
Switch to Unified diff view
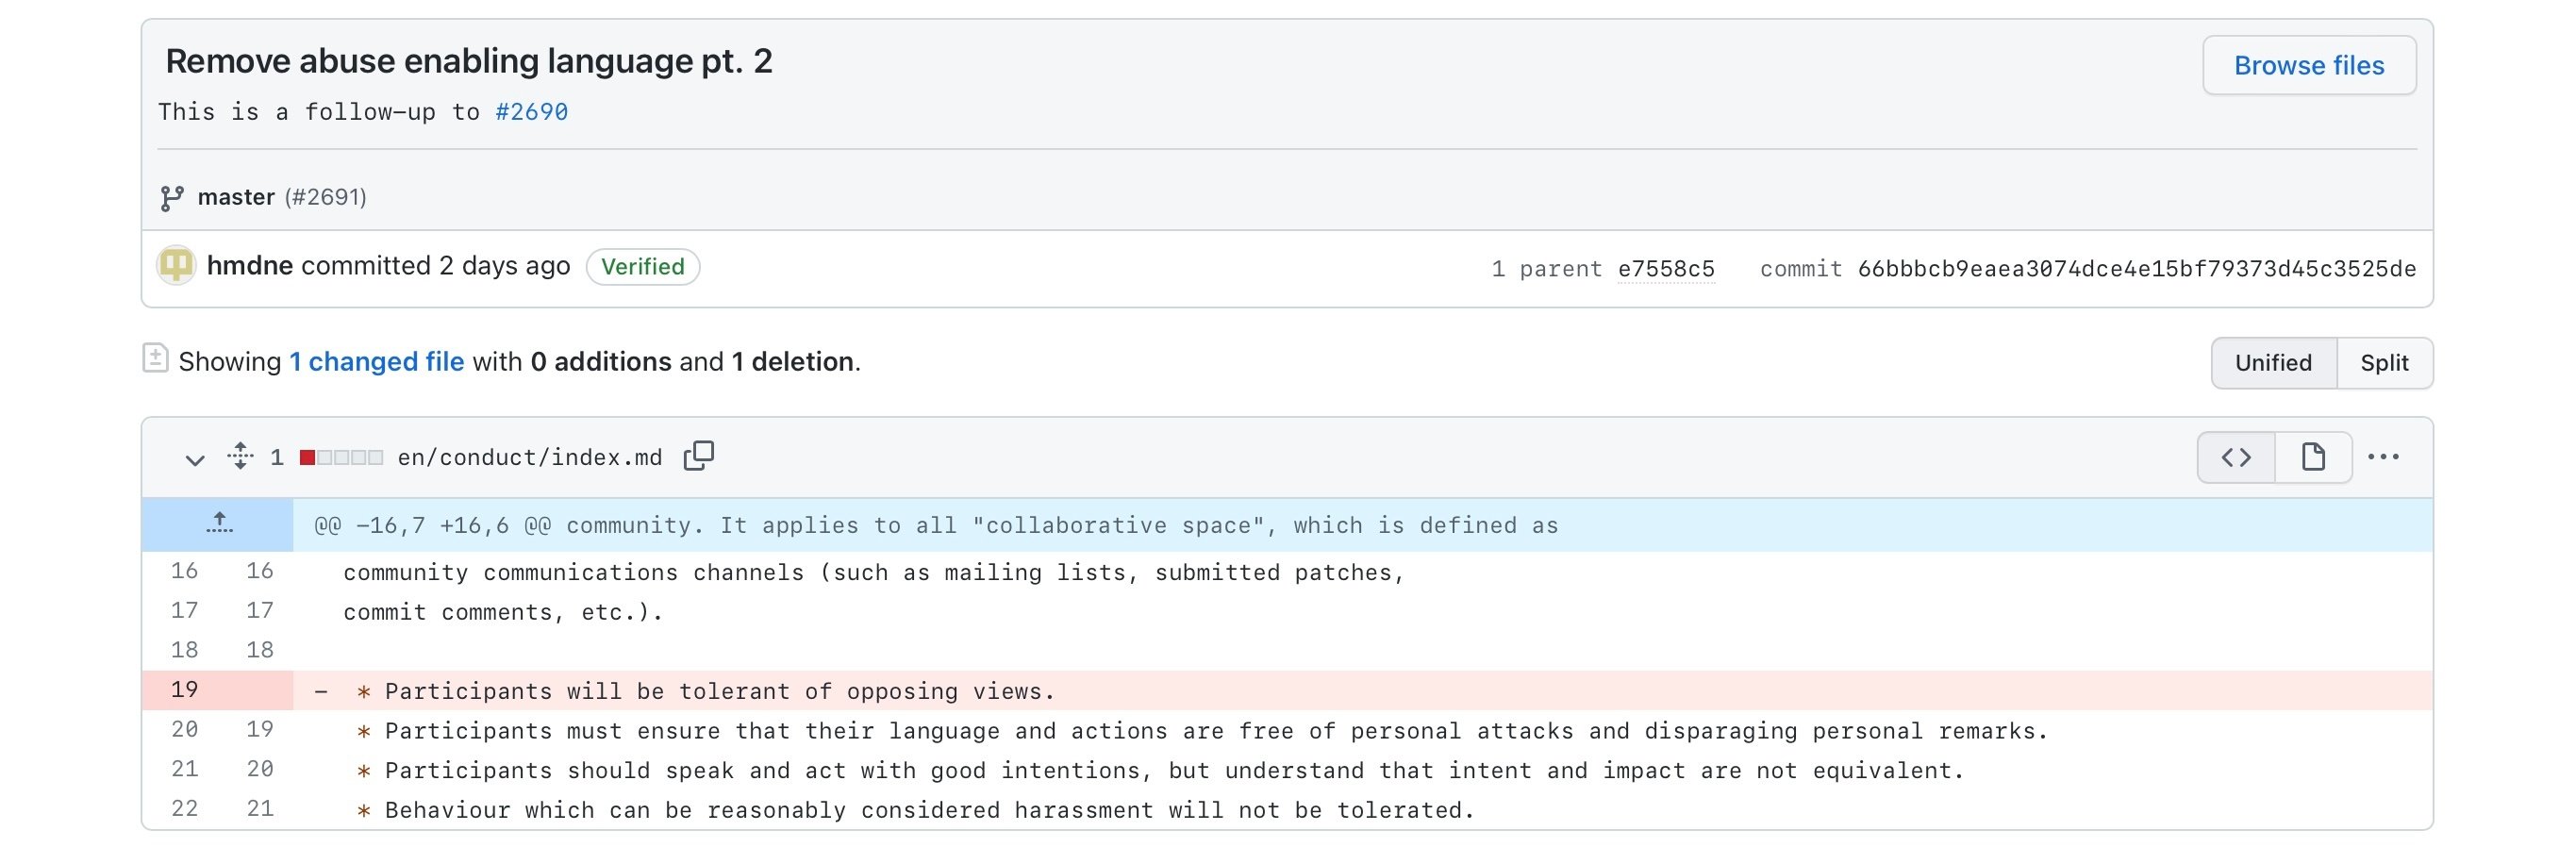point(2273,362)
